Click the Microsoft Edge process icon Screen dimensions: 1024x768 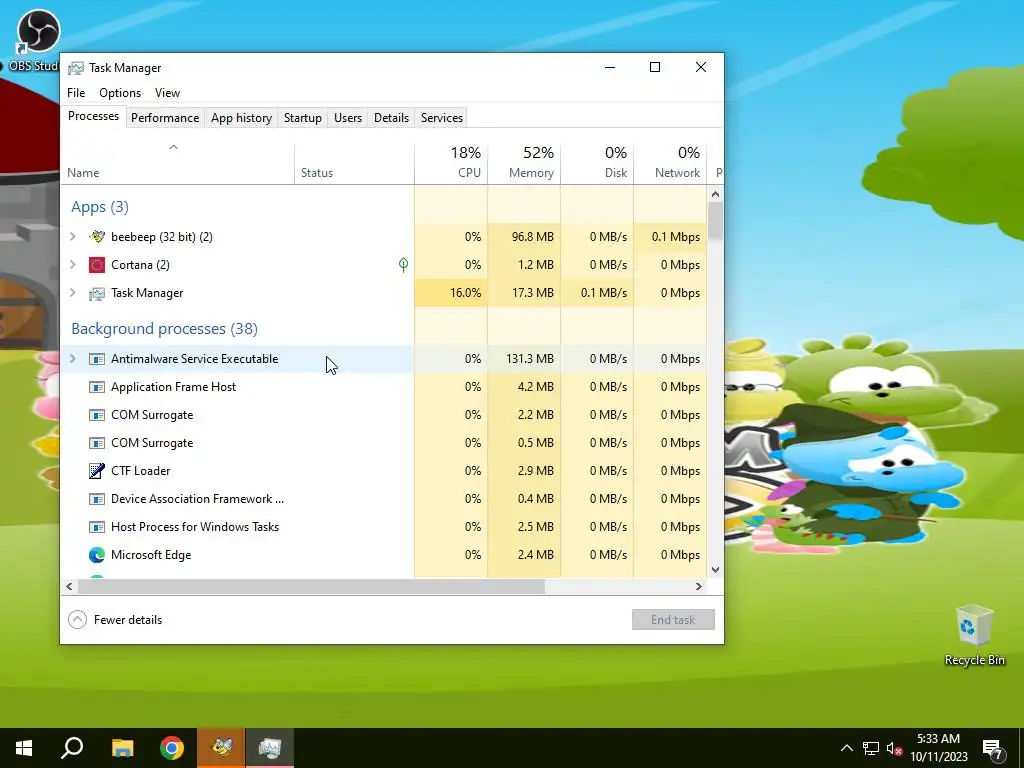[97, 555]
